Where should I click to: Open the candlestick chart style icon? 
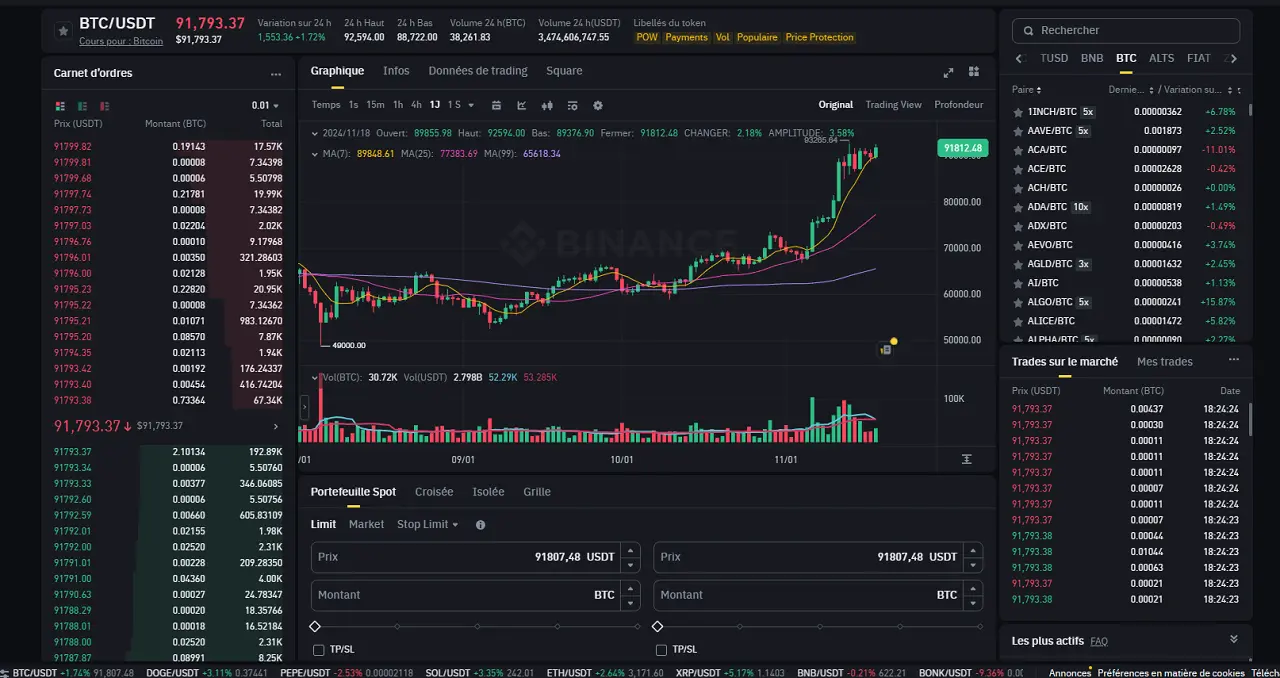(547, 105)
